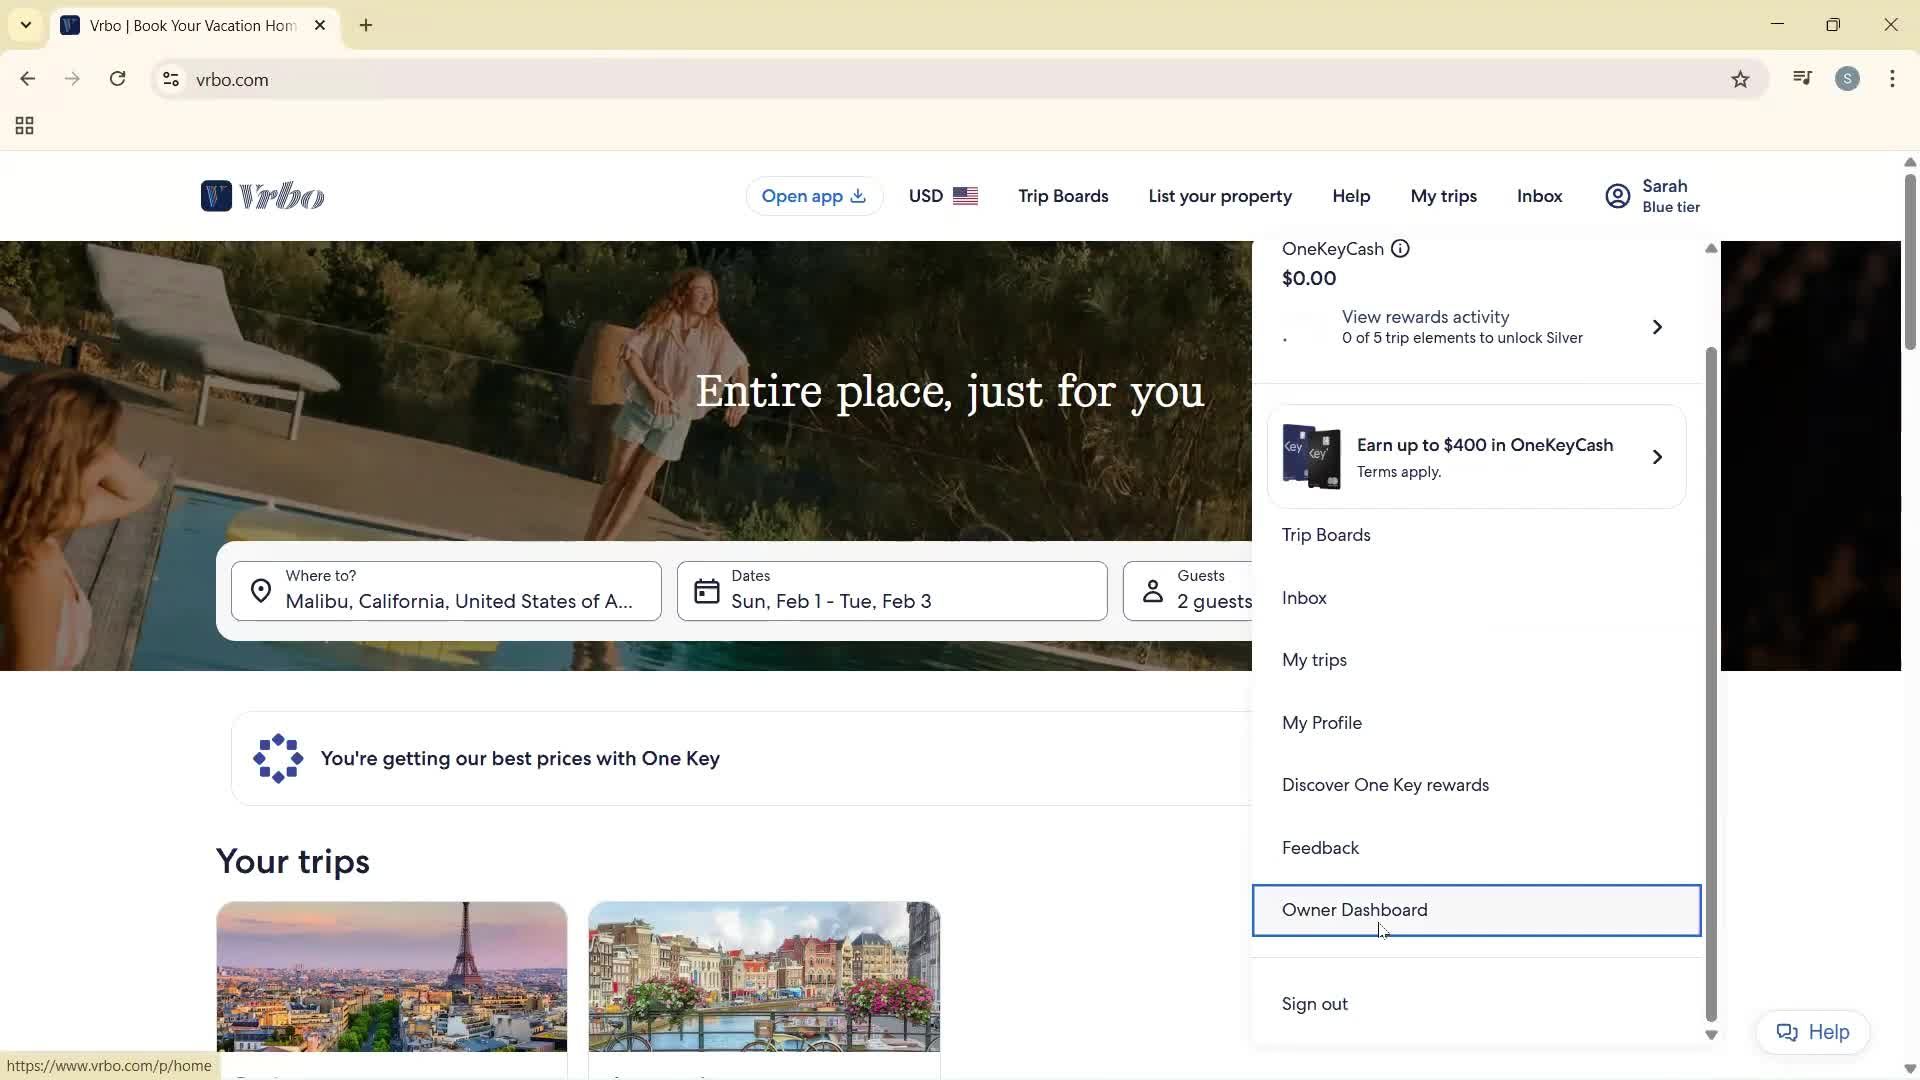Click the Dates field showing Feb 1 - Feb 3

tap(890, 591)
